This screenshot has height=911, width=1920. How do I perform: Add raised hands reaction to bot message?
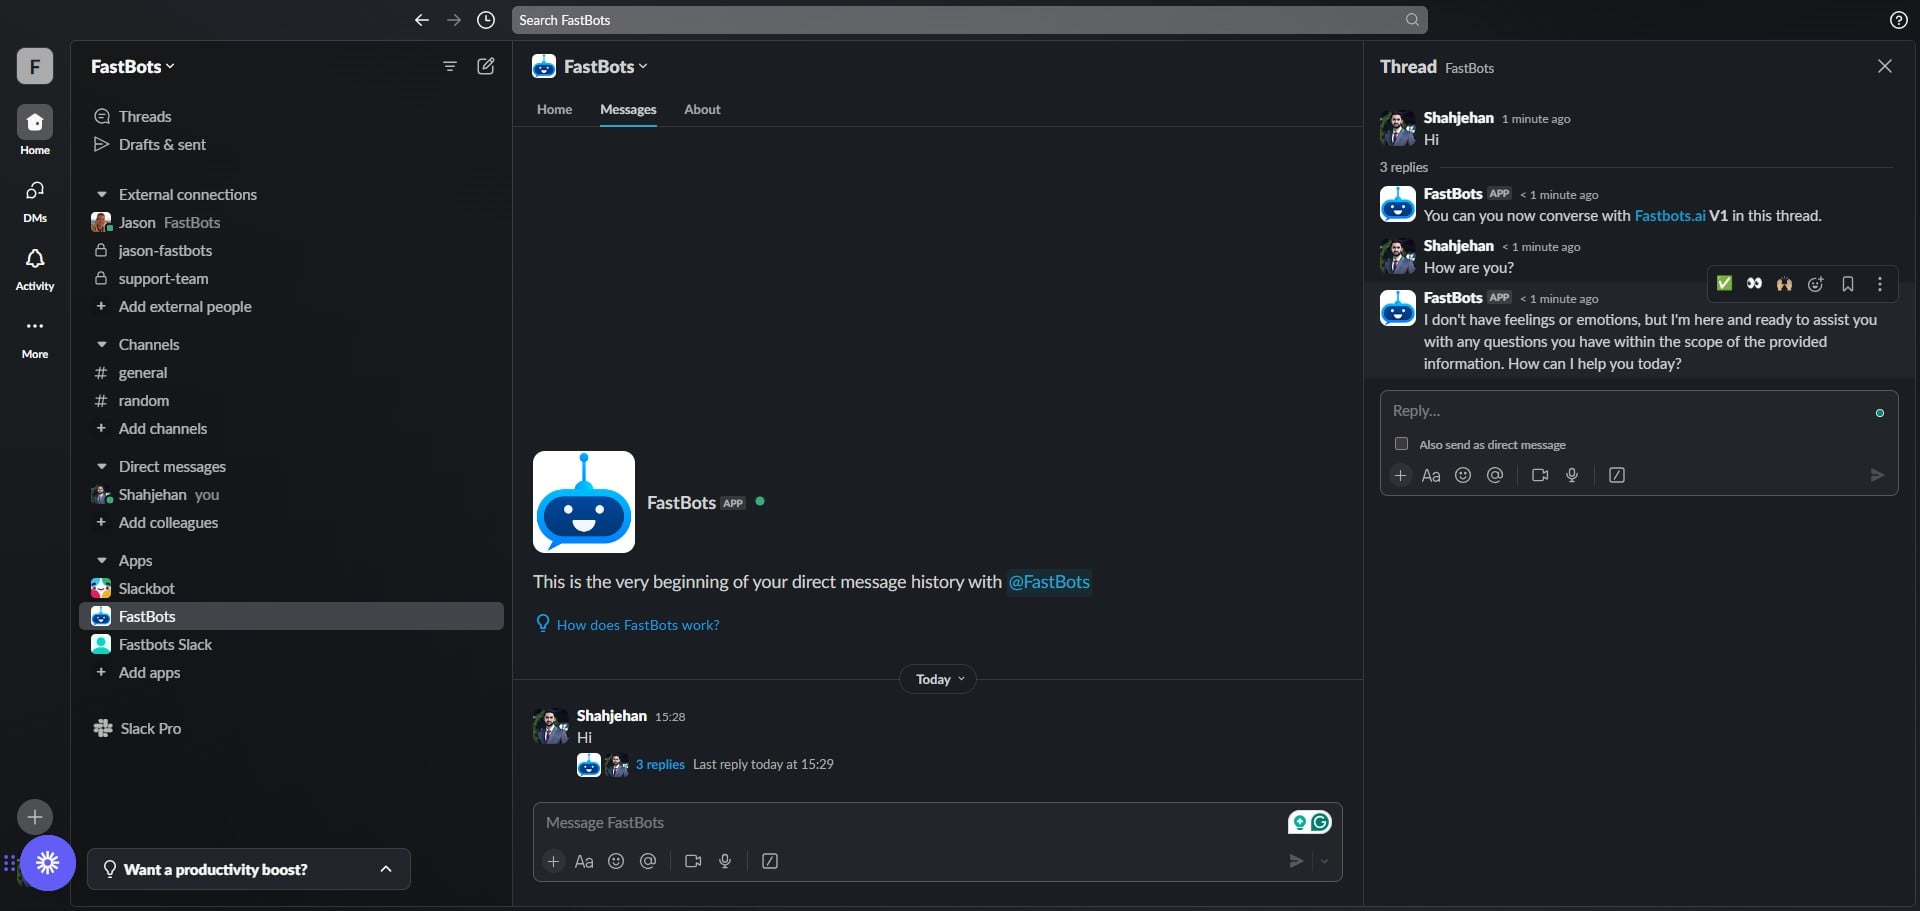(x=1784, y=284)
